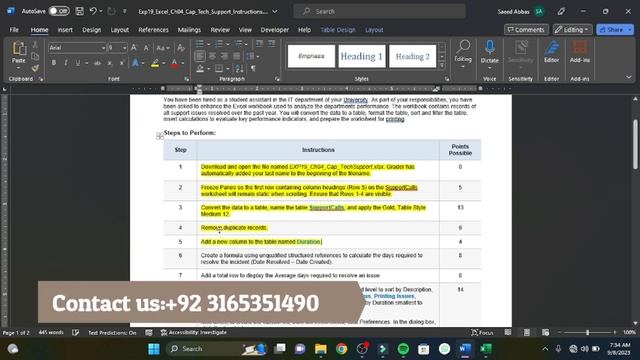Increase paragraph indent
Viewport: 640px width, 360px height.
pyautogui.click(x=271, y=44)
